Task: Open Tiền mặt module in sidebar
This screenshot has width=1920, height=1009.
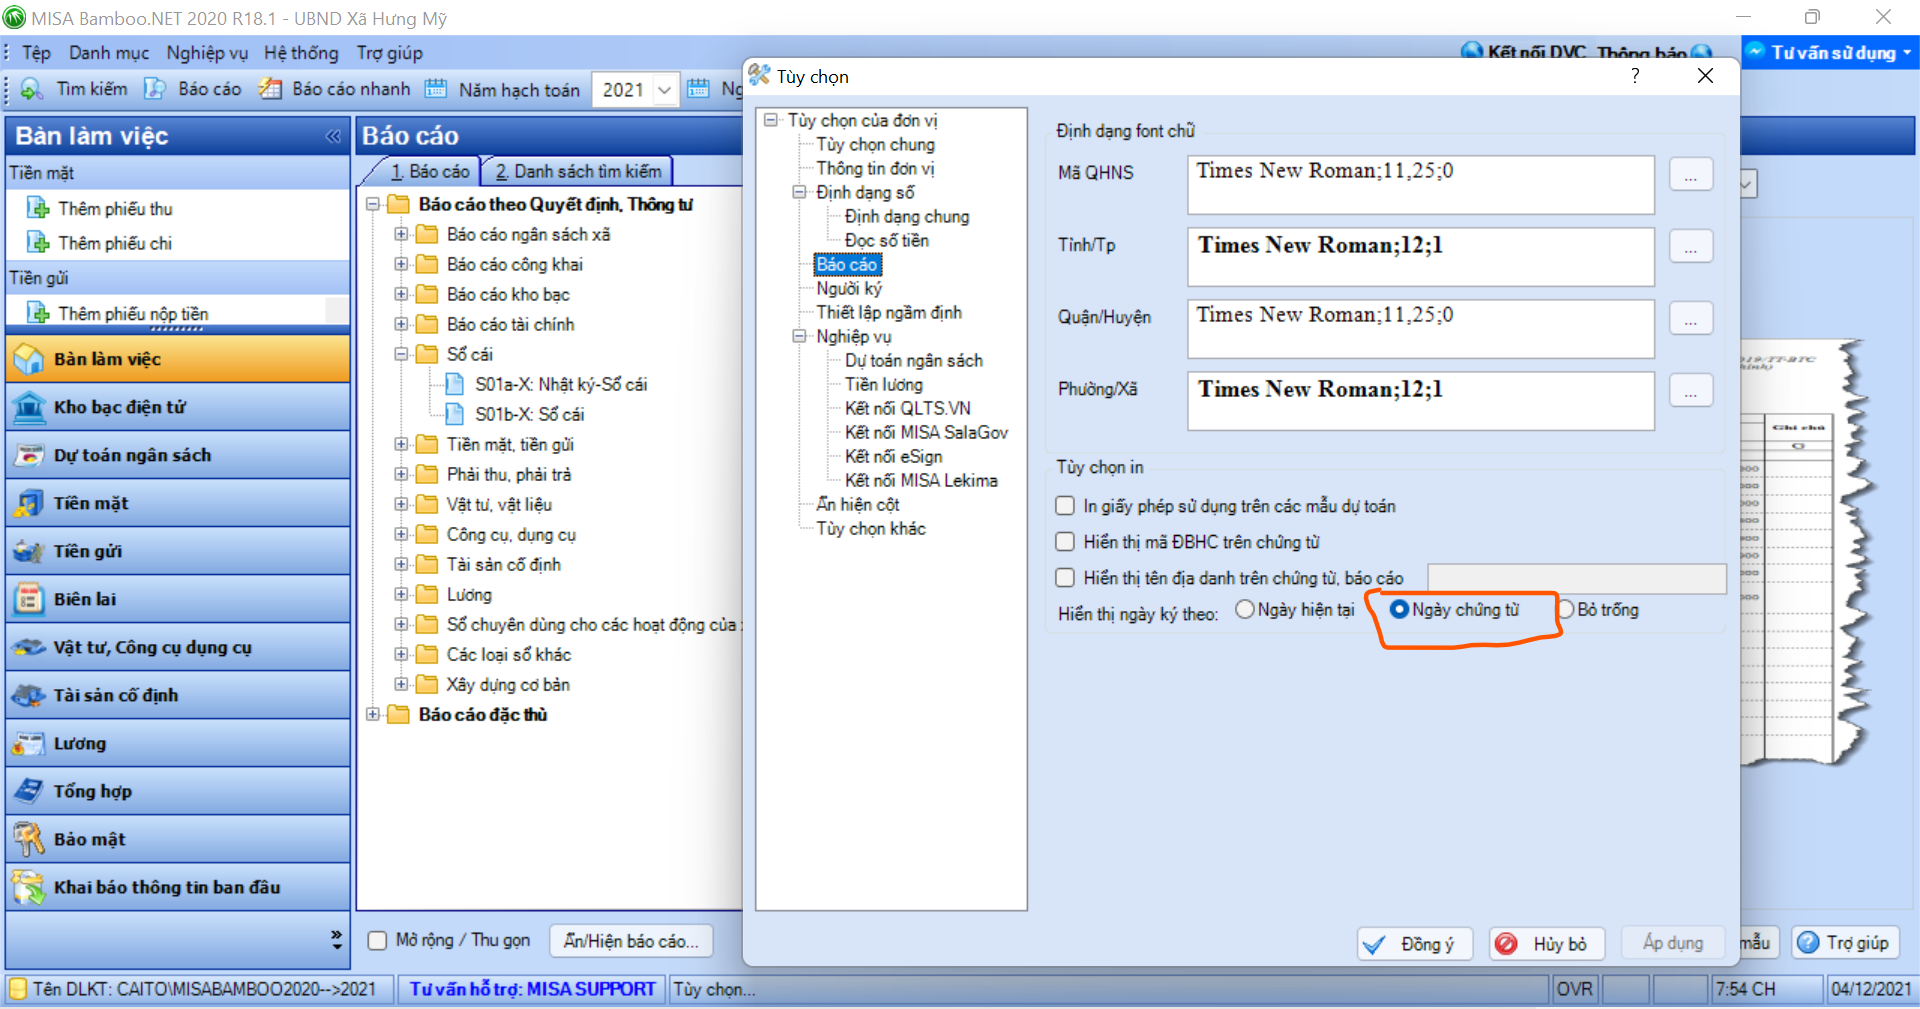Action: coord(178,503)
